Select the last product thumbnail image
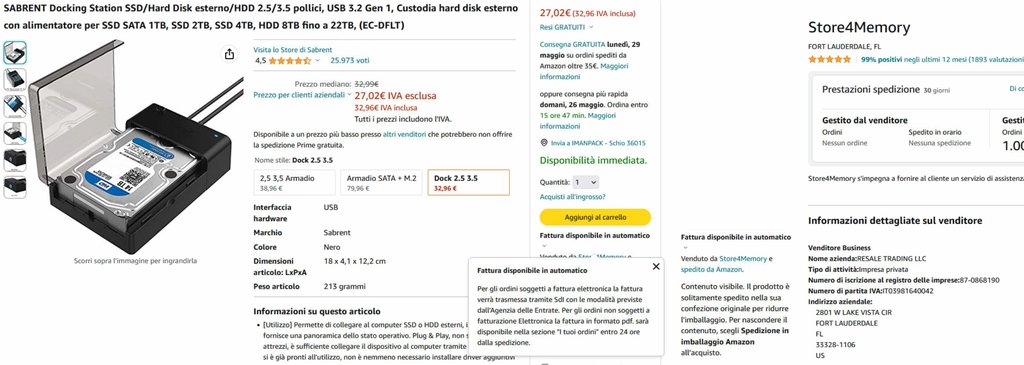Image resolution: width=1024 pixels, height=365 pixels. point(15,187)
